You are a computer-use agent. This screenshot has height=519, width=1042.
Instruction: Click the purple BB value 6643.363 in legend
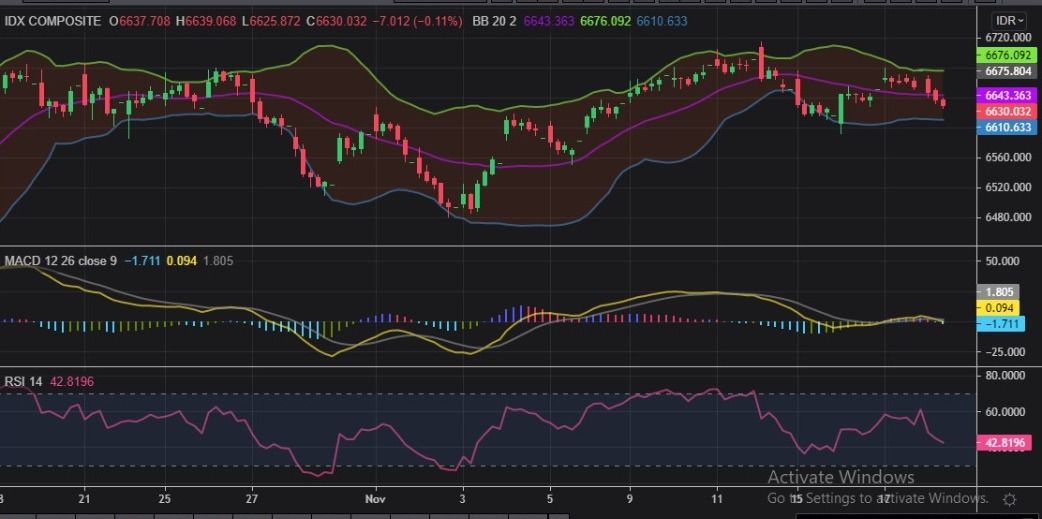tap(550, 21)
